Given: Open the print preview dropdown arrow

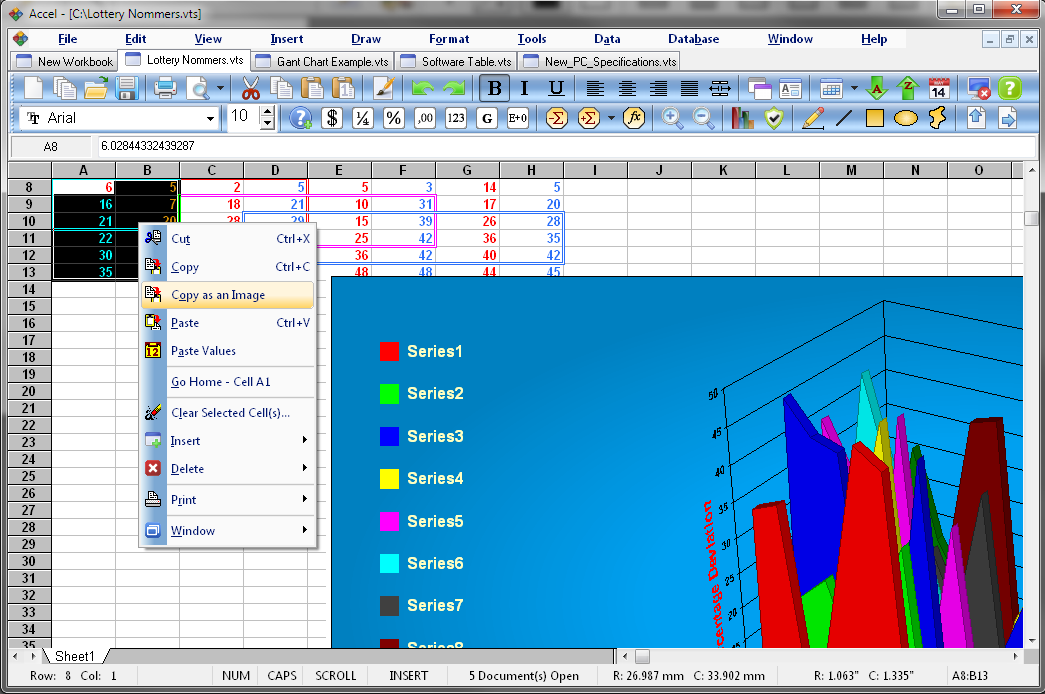Looking at the screenshot, I should (x=218, y=89).
